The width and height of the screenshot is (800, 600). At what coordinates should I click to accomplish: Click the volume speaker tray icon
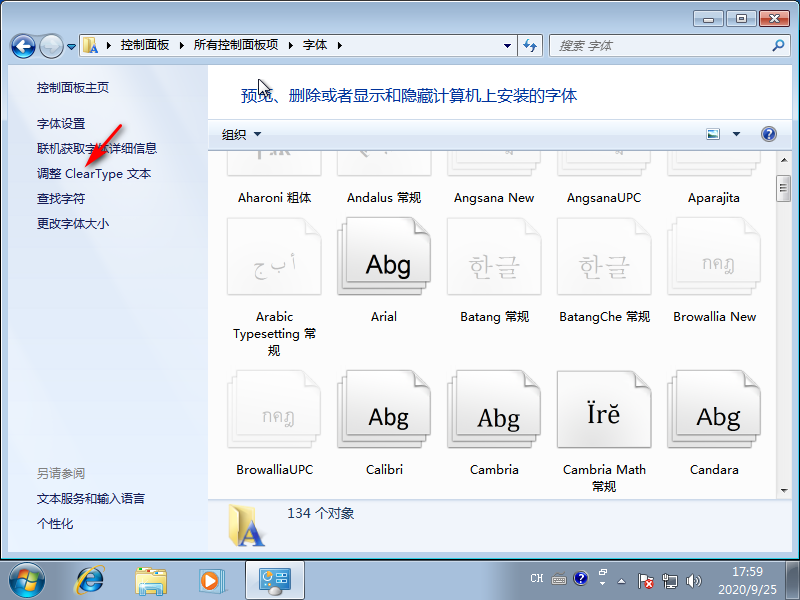coord(694,580)
